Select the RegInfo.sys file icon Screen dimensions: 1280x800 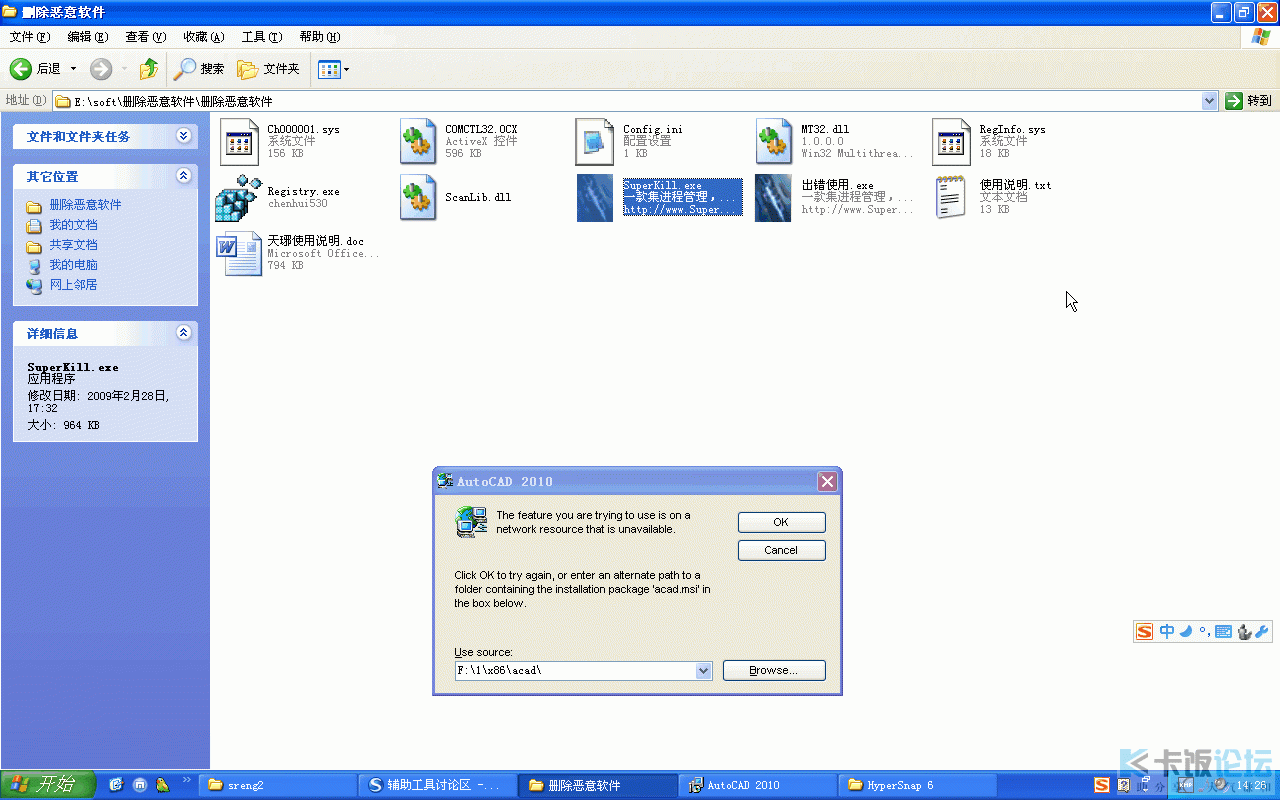[952, 142]
